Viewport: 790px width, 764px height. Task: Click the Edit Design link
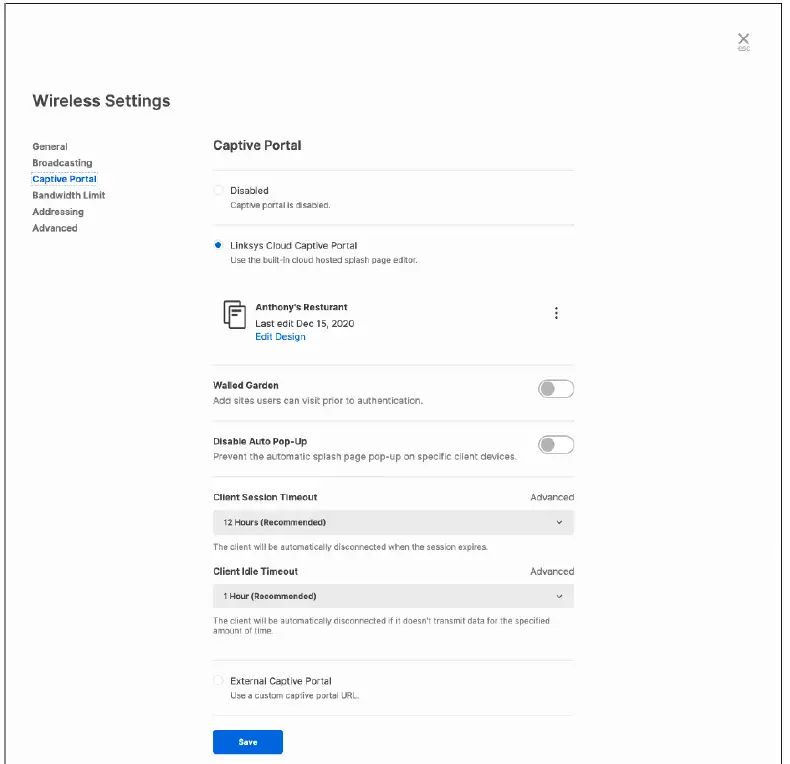280,337
